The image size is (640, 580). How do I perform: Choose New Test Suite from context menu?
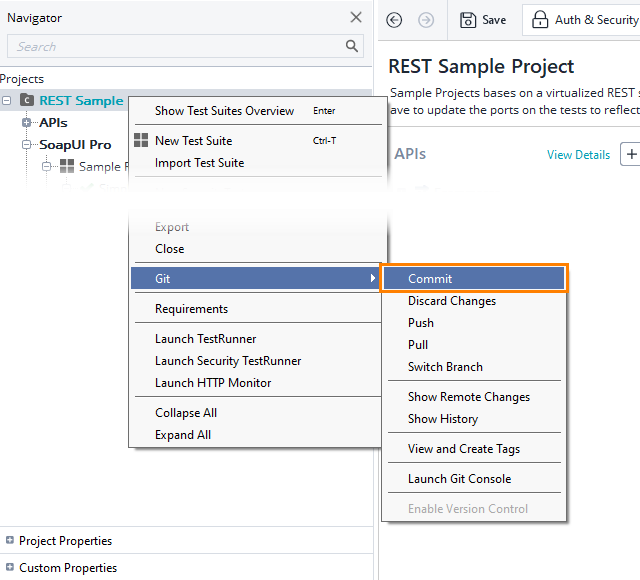tap(258, 140)
